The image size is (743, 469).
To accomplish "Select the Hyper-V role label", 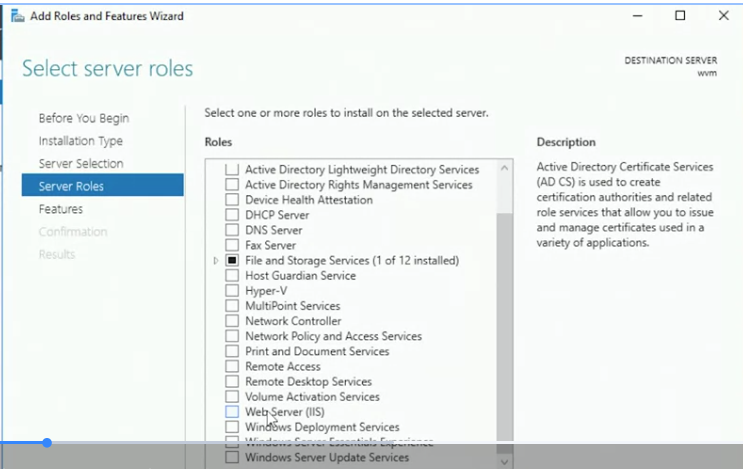I will click(x=266, y=290).
